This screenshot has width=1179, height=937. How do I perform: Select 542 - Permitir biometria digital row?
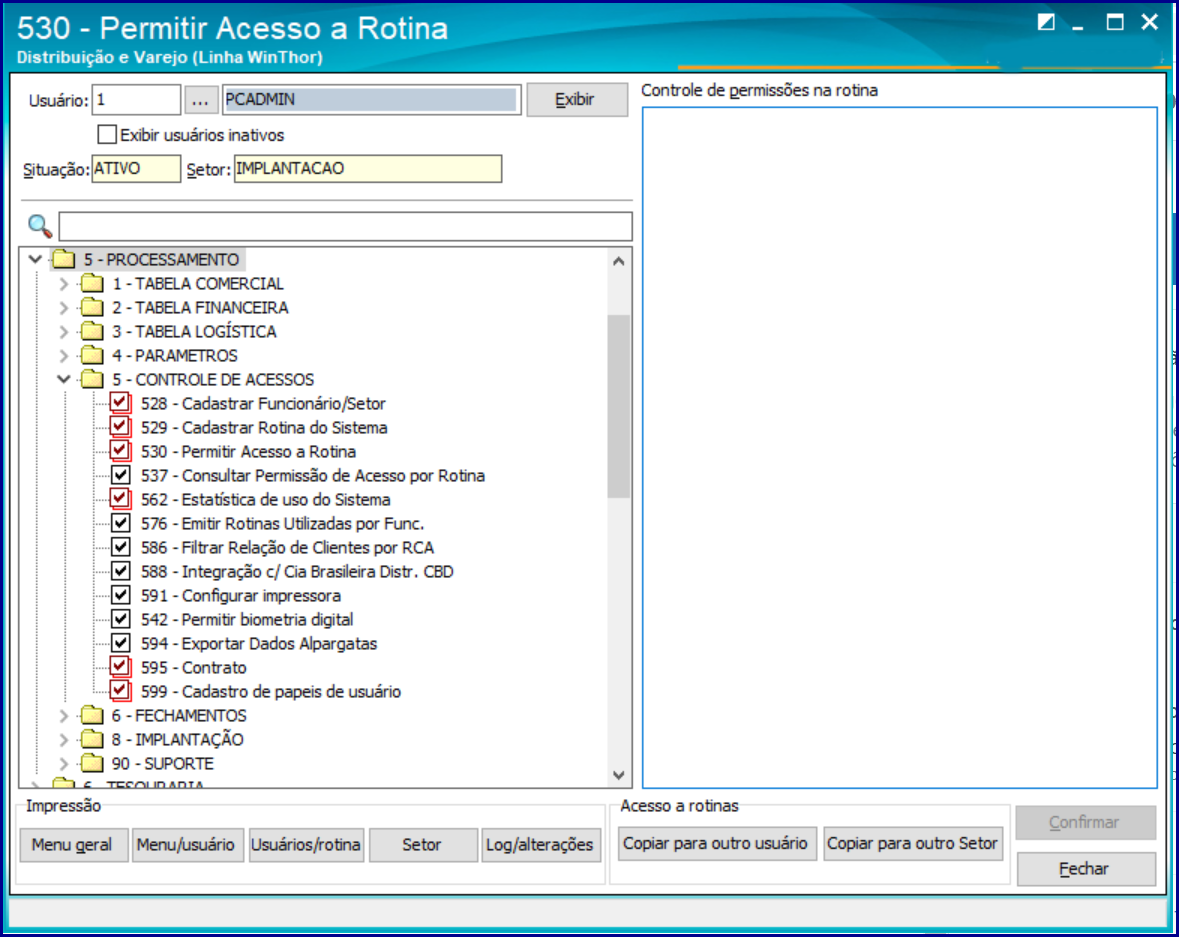[x=247, y=620]
